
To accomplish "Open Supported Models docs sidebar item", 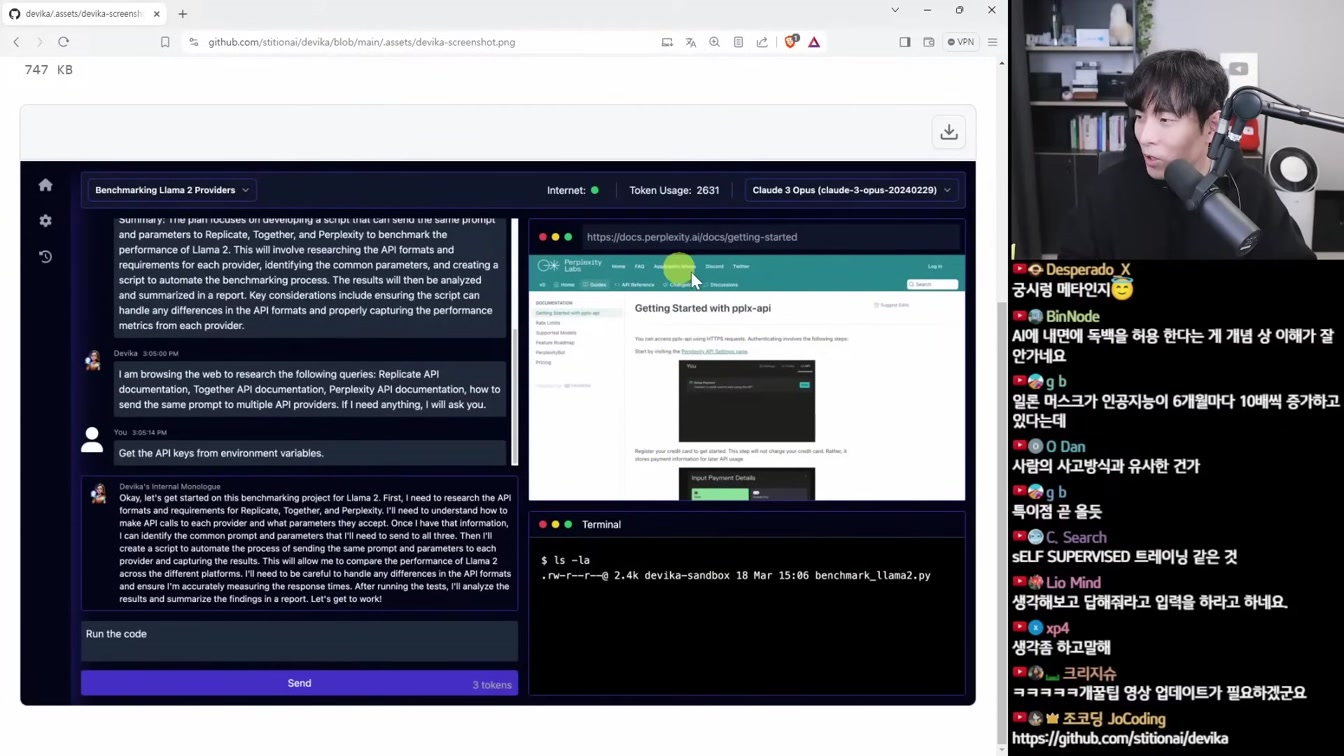I will pyautogui.click(x=556, y=333).
